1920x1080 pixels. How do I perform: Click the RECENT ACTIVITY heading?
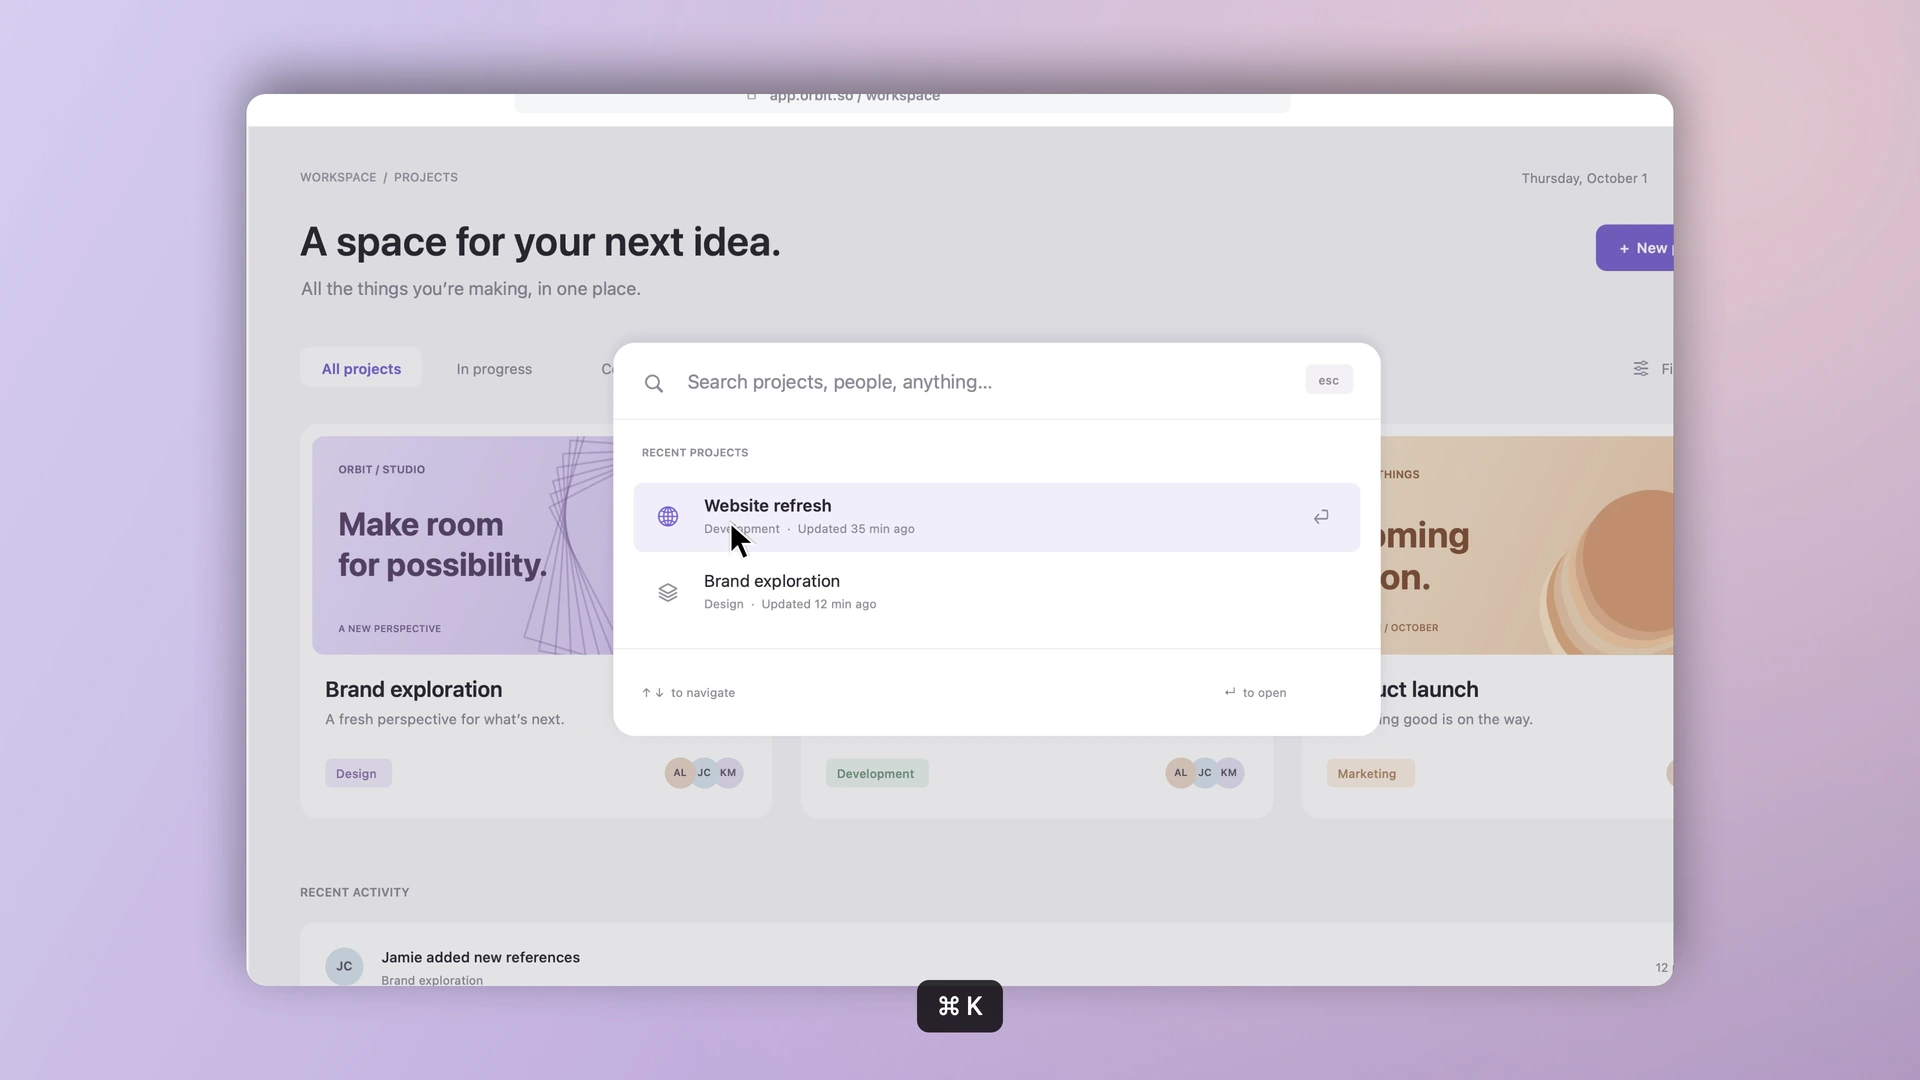(x=355, y=892)
